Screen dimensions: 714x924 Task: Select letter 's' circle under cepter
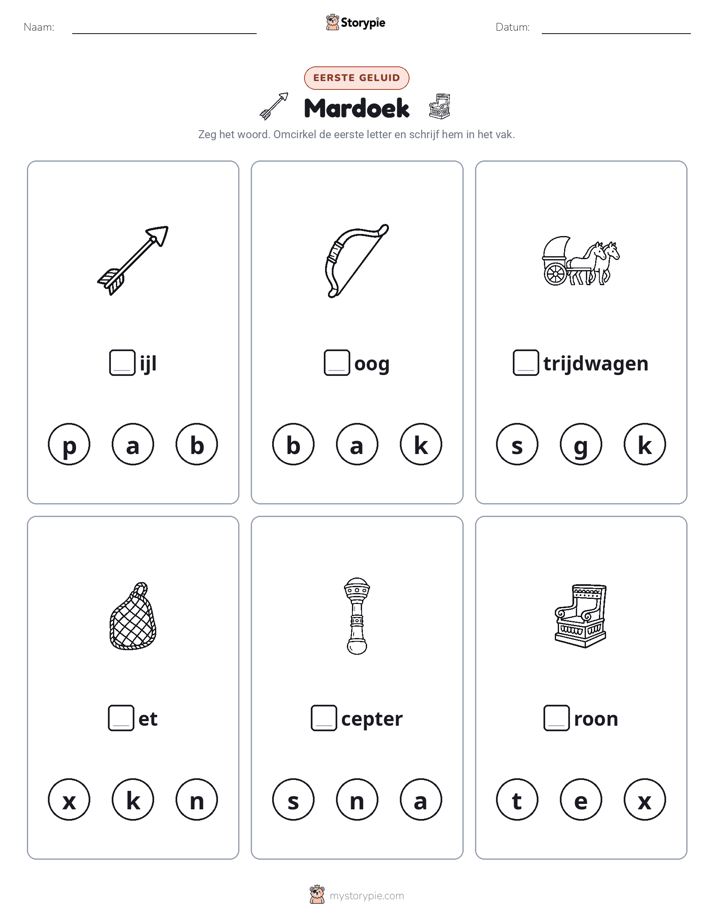[293, 800]
